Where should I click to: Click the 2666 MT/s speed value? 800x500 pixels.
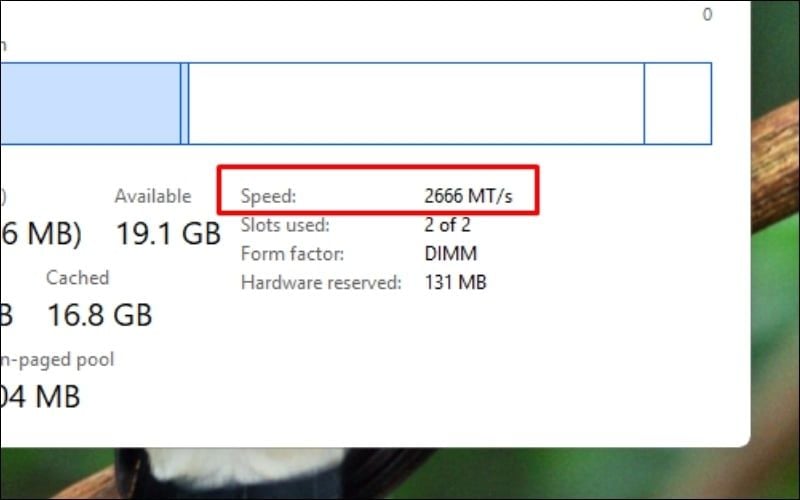pyautogui.click(x=468, y=196)
